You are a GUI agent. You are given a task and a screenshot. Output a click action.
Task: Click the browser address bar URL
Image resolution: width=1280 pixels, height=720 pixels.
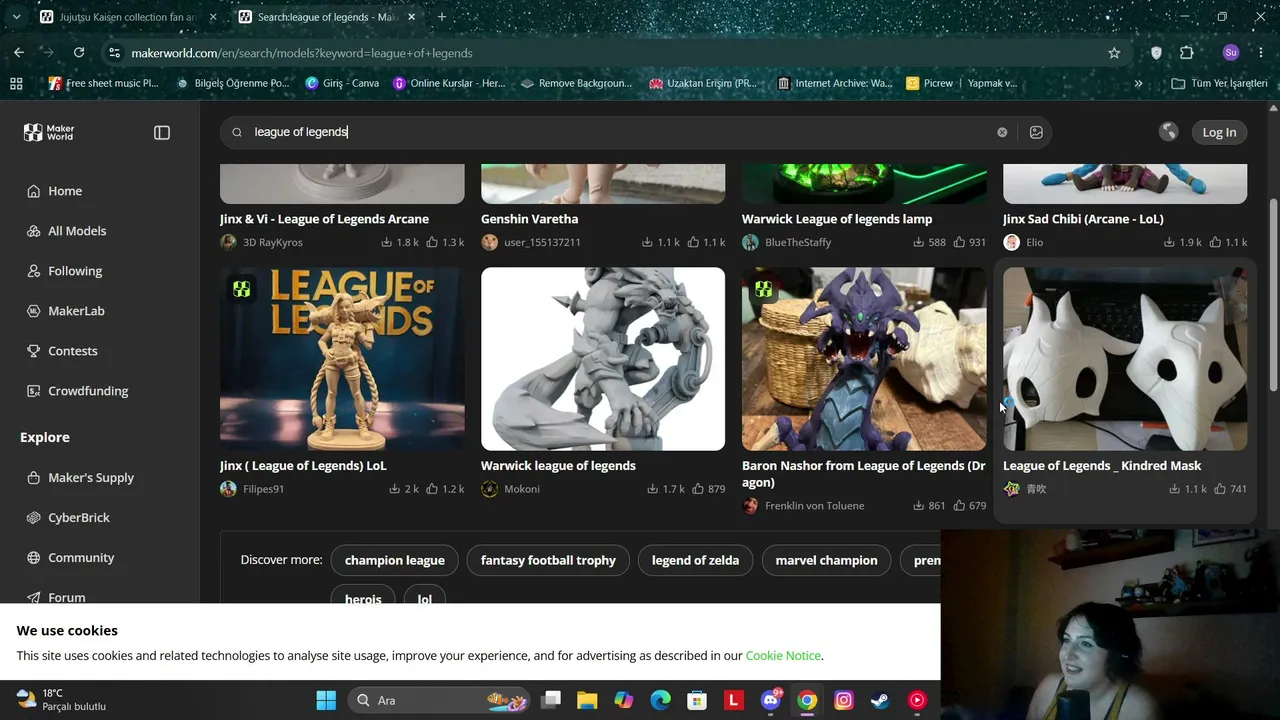[x=302, y=53]
